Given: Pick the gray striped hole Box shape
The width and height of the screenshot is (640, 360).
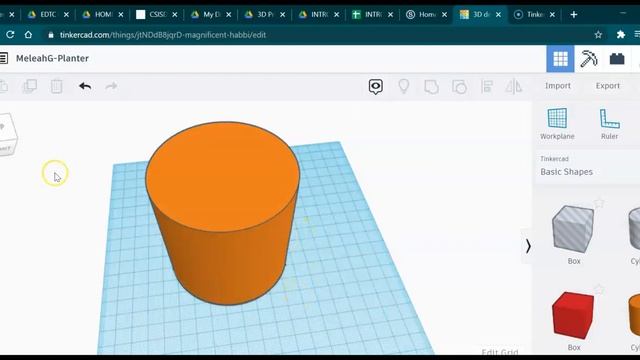Looking at the screenshot, I should coord(573,229).
